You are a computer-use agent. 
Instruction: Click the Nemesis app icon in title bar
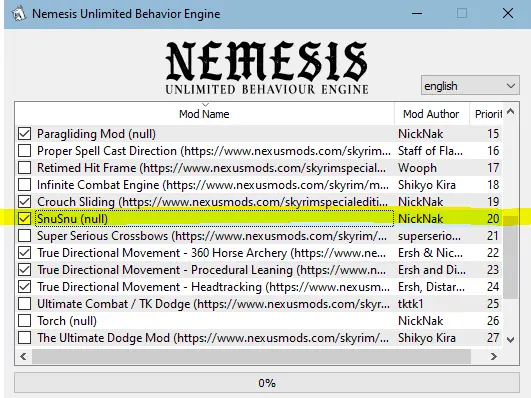tap(18, 14)
